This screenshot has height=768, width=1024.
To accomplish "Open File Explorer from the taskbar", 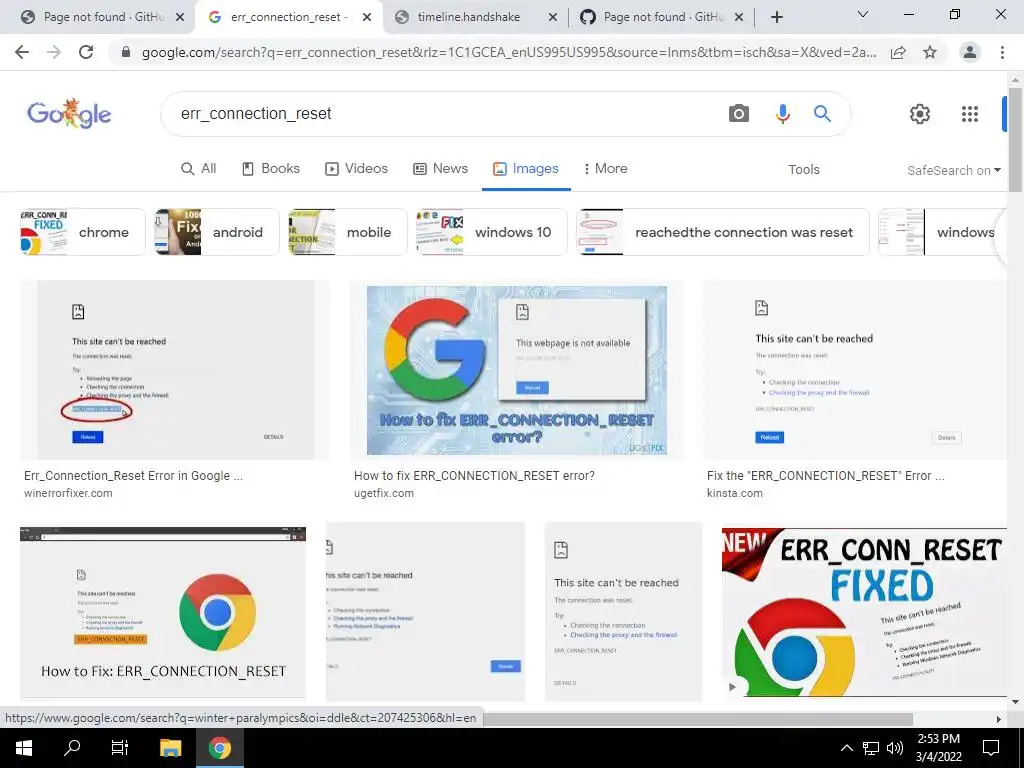I will click(170, 748).
